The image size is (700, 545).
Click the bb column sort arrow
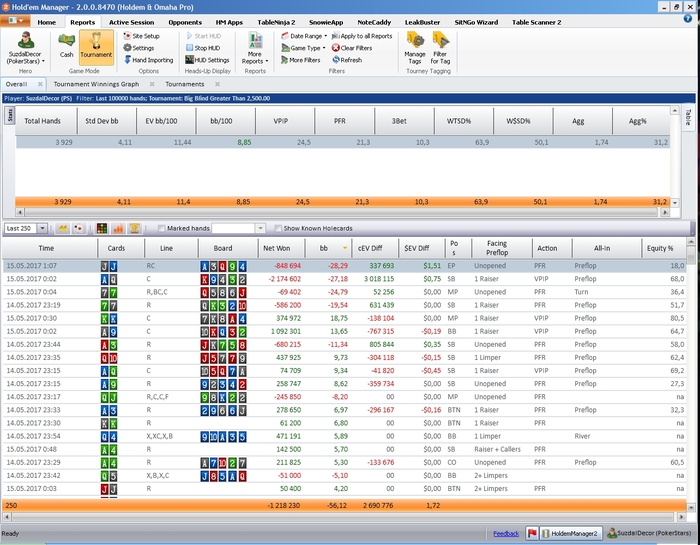click(345, 248)
